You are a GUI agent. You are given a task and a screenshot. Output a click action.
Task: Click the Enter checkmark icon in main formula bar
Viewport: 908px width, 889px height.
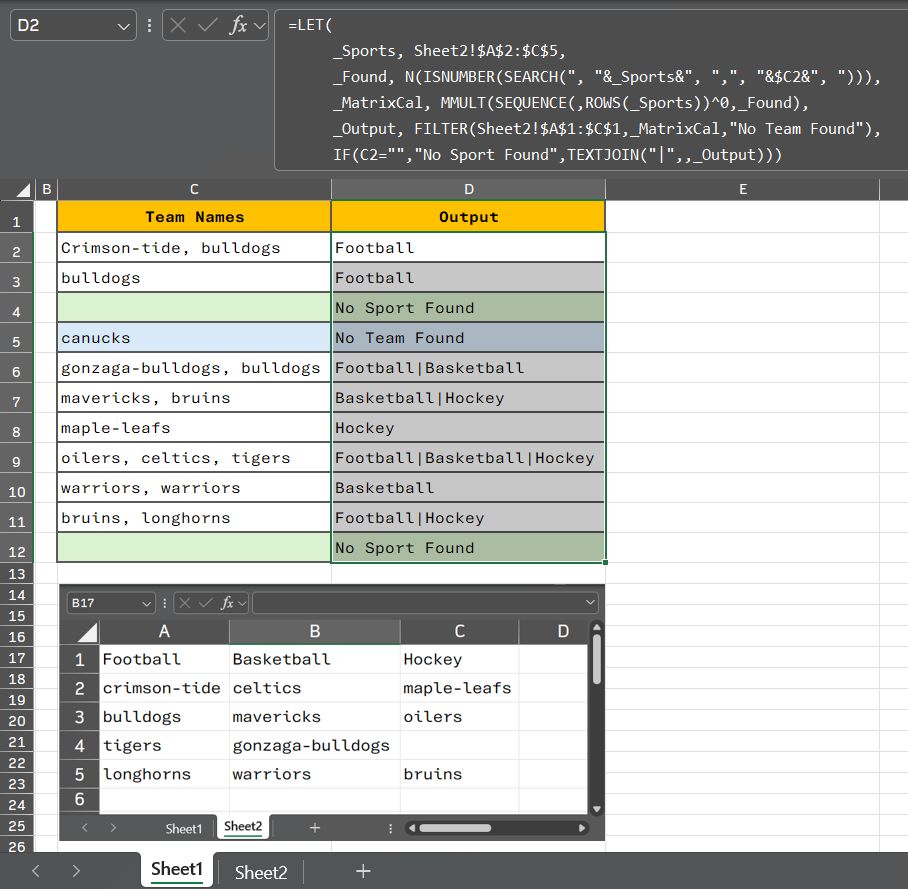click(207, 25)
